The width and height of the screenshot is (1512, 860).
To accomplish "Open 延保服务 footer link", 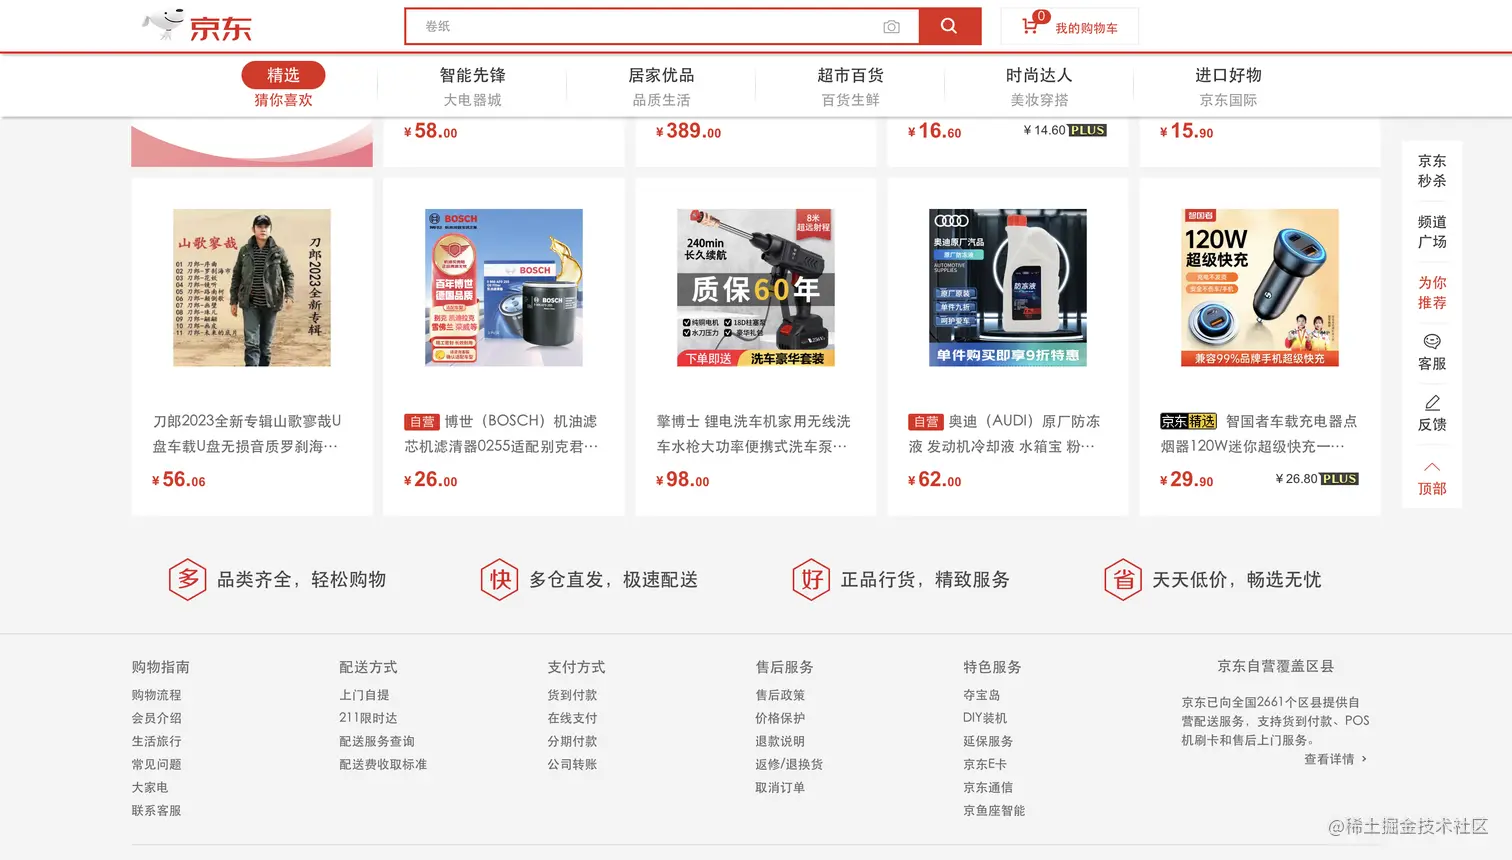I will 988,741.
